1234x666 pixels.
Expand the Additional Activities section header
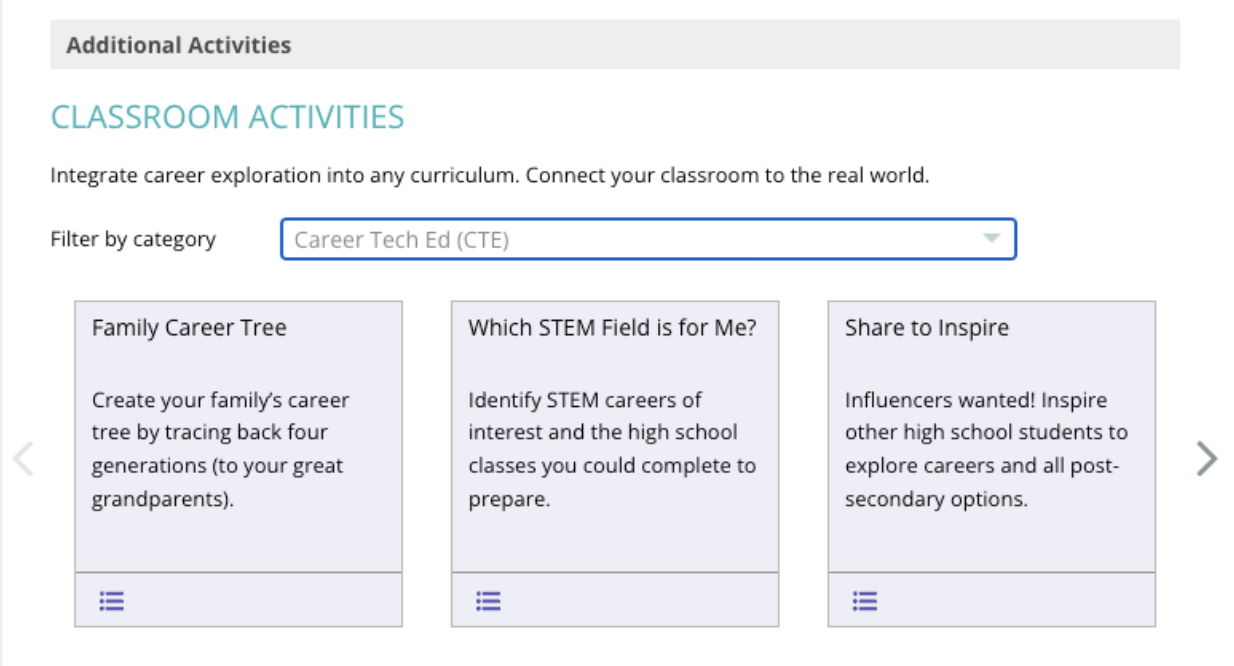pyautogui.click(x=178, y=45)
